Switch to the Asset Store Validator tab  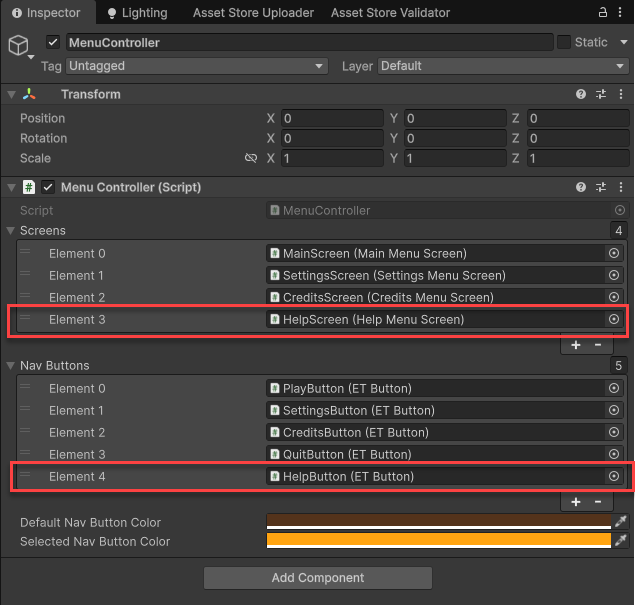(390, 13)
